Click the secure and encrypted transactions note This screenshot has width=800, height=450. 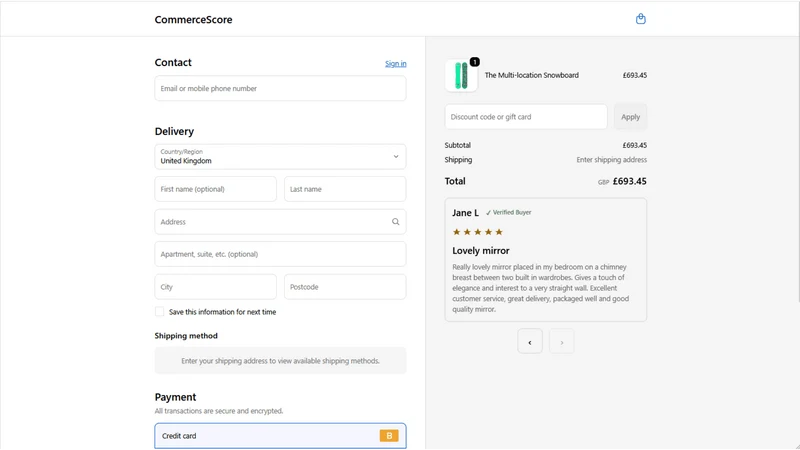point(219,411)
